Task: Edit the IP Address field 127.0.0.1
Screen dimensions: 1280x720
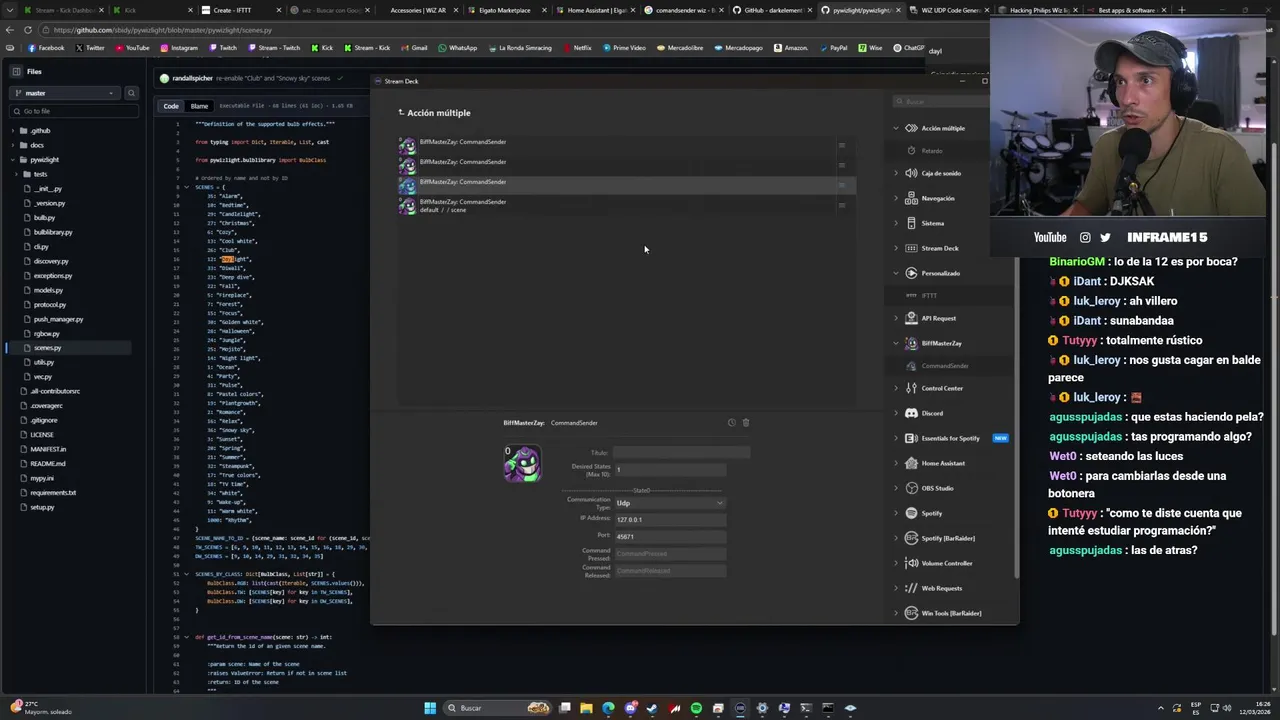Action: pyautogui.click(x=670, y=520)
